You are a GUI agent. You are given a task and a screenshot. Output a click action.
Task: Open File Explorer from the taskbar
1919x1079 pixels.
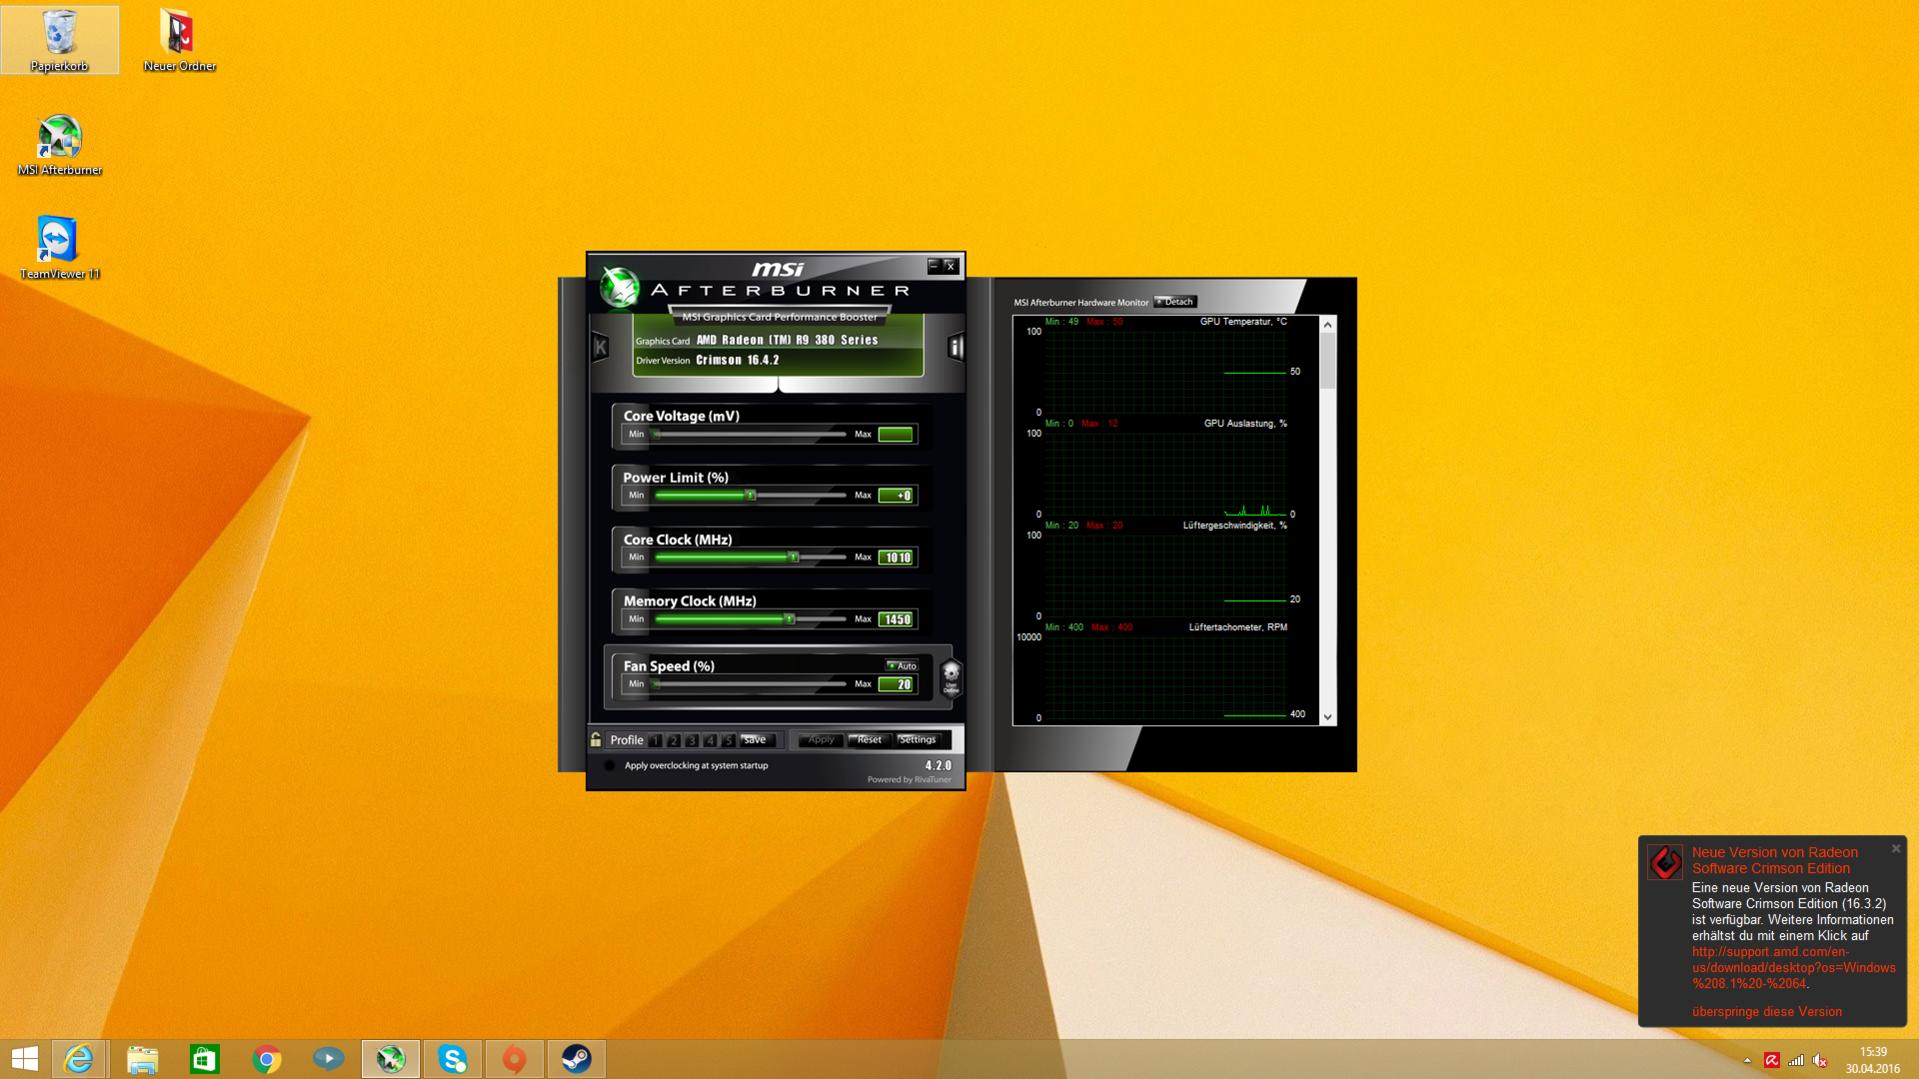[x=142, y=1059]
